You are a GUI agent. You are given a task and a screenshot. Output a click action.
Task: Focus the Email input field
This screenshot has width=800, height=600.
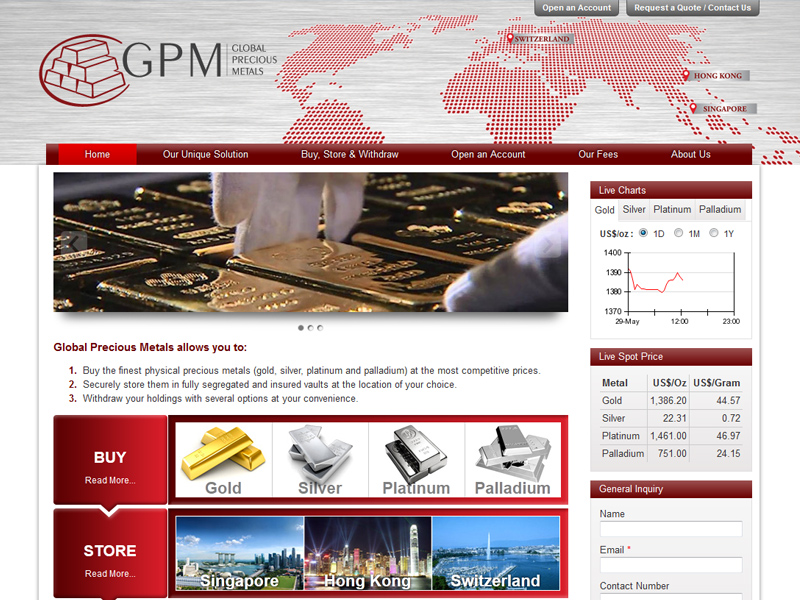[x=671, y=565]
